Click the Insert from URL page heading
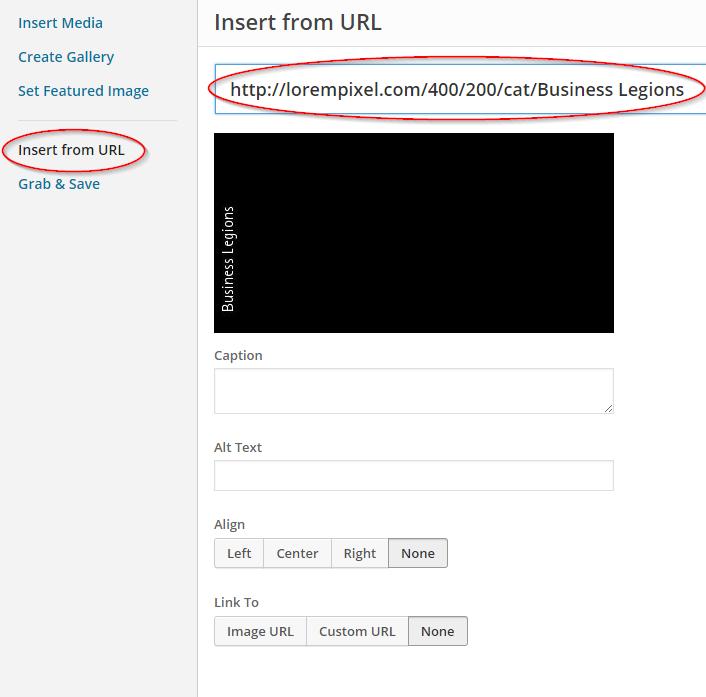Image resolution: width=706 pixels, height=697 pixels. [297, 23]
